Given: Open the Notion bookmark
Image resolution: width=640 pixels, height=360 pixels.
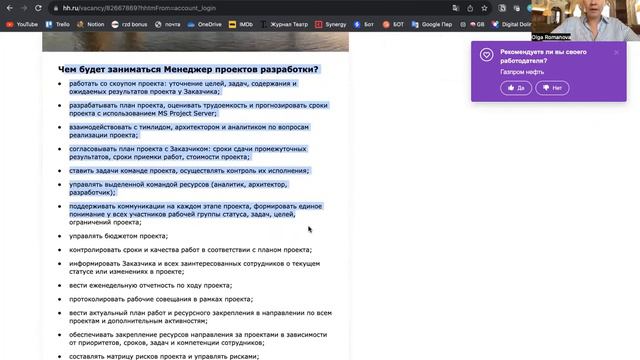Looking at the screenshot, I should coord(91,24).
